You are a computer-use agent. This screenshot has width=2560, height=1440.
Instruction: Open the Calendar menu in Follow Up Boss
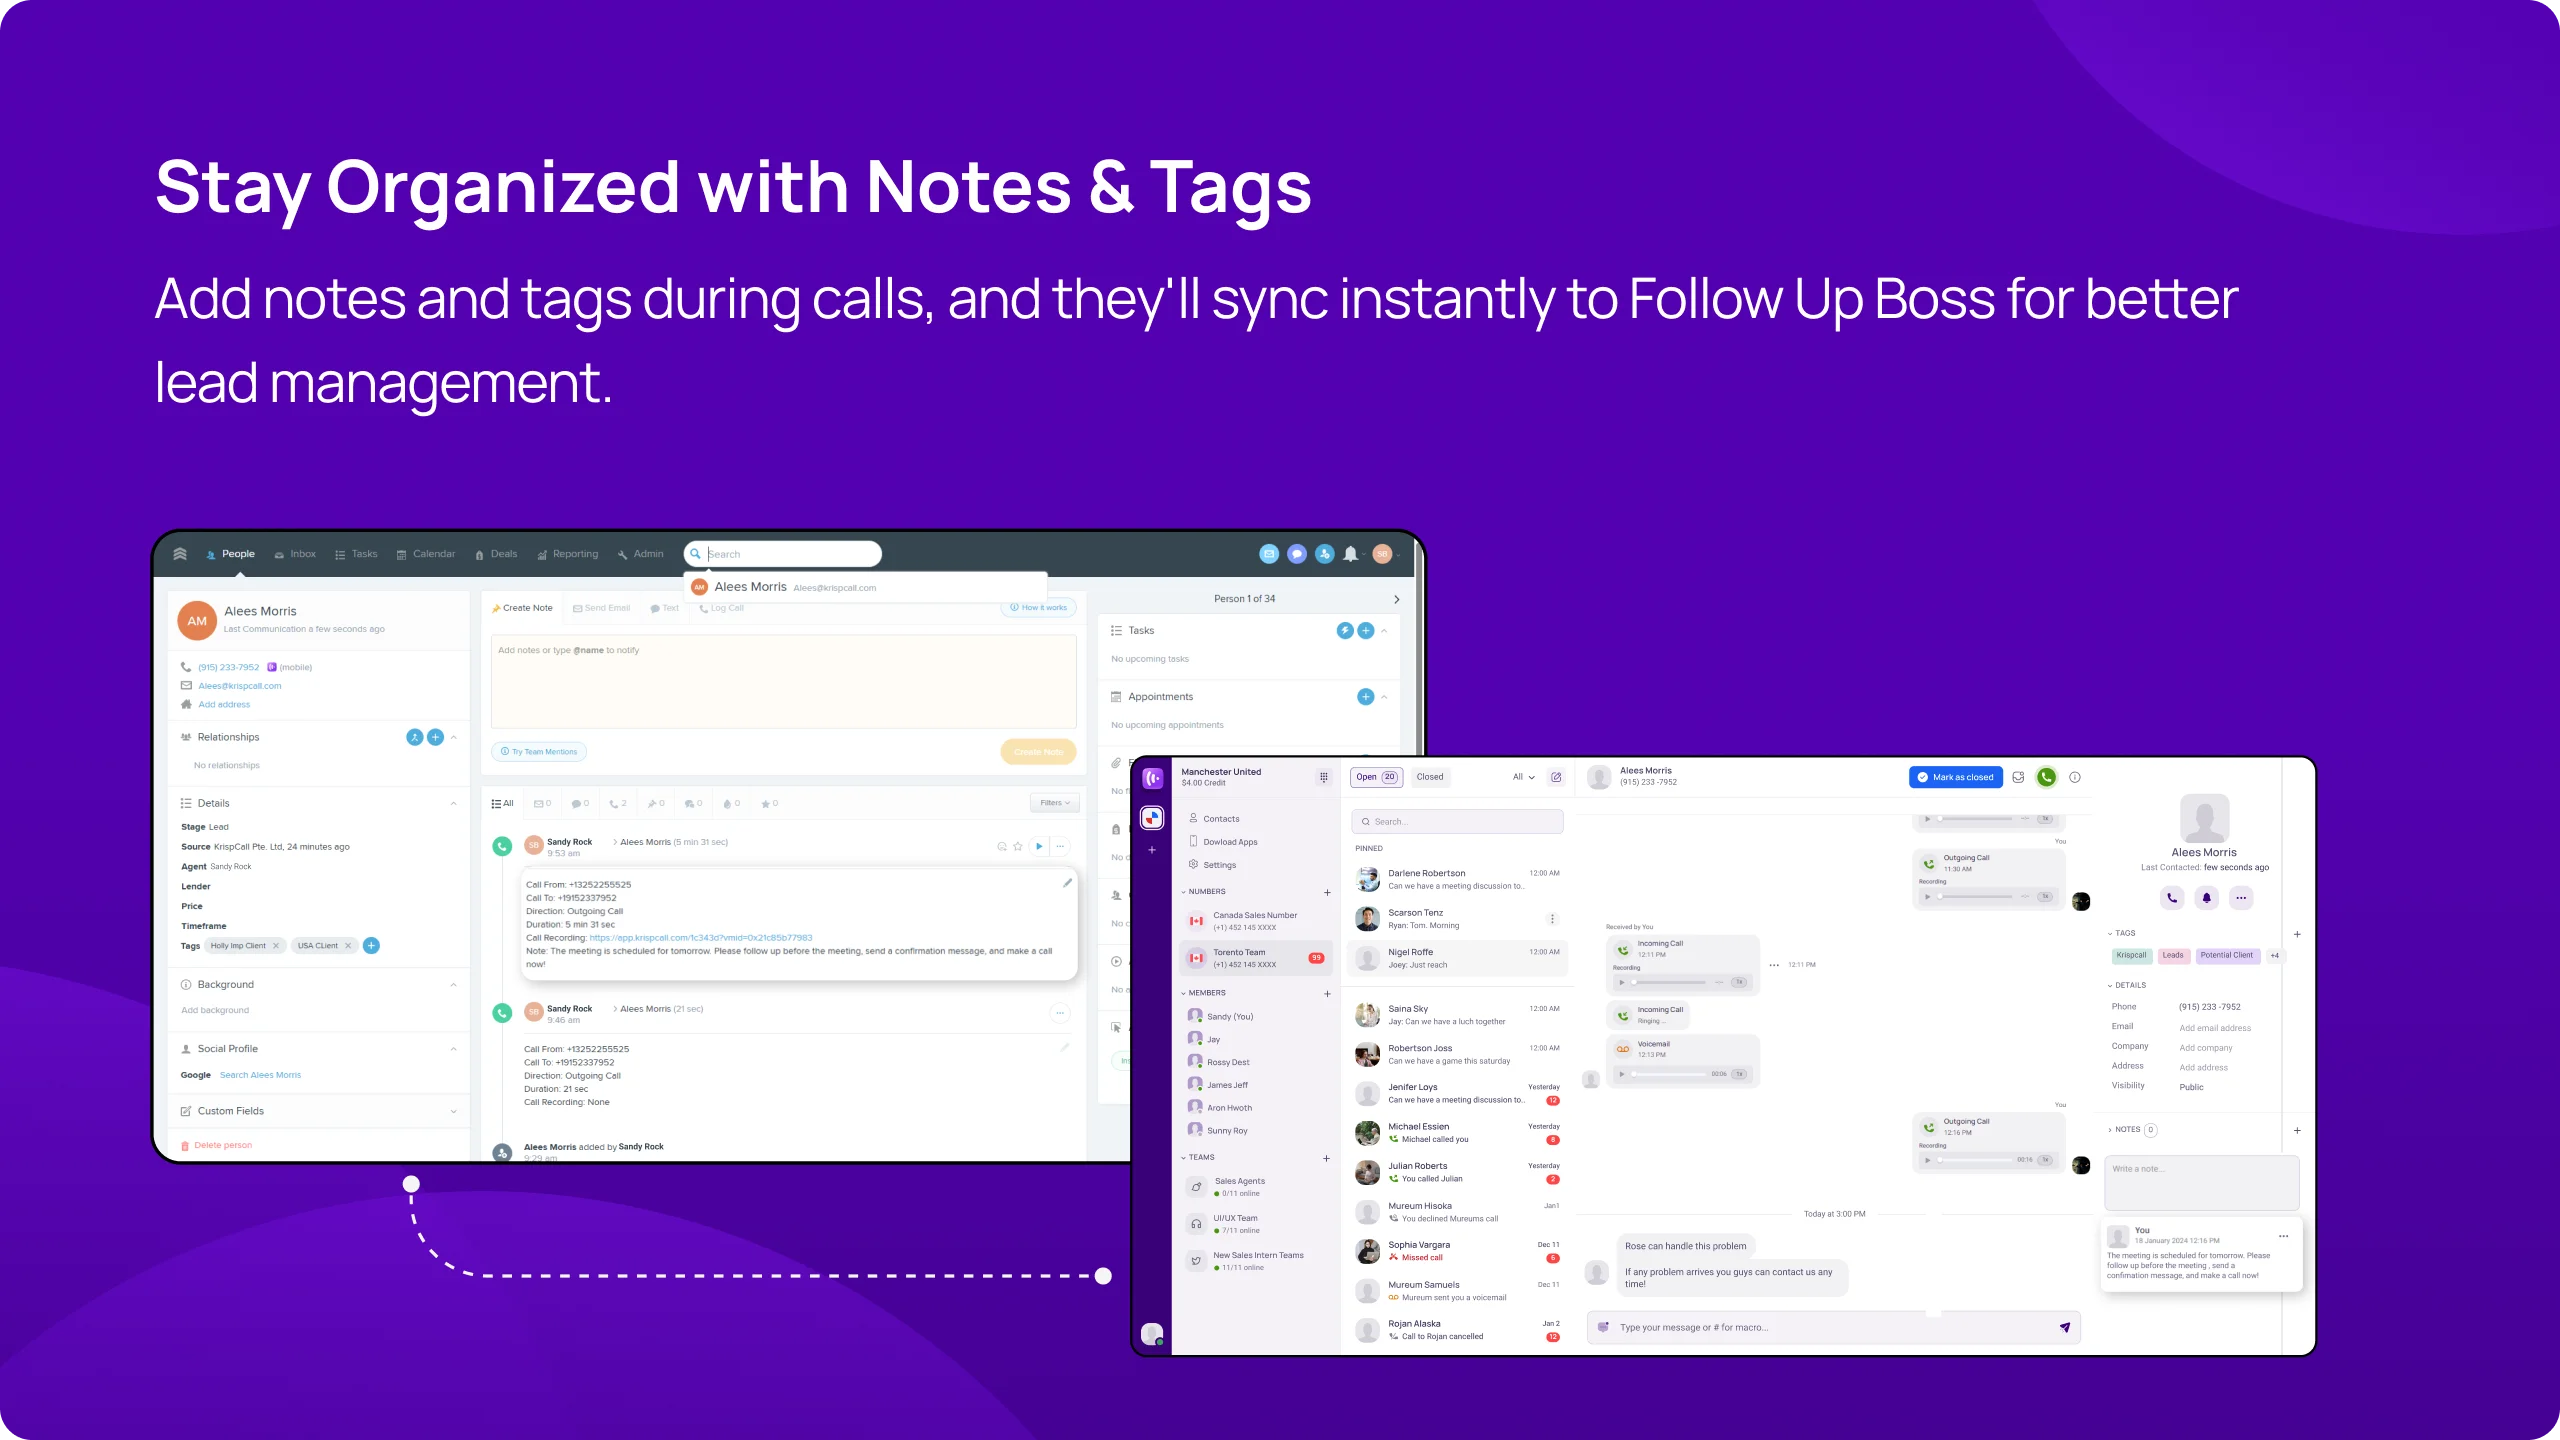[426, 554]
